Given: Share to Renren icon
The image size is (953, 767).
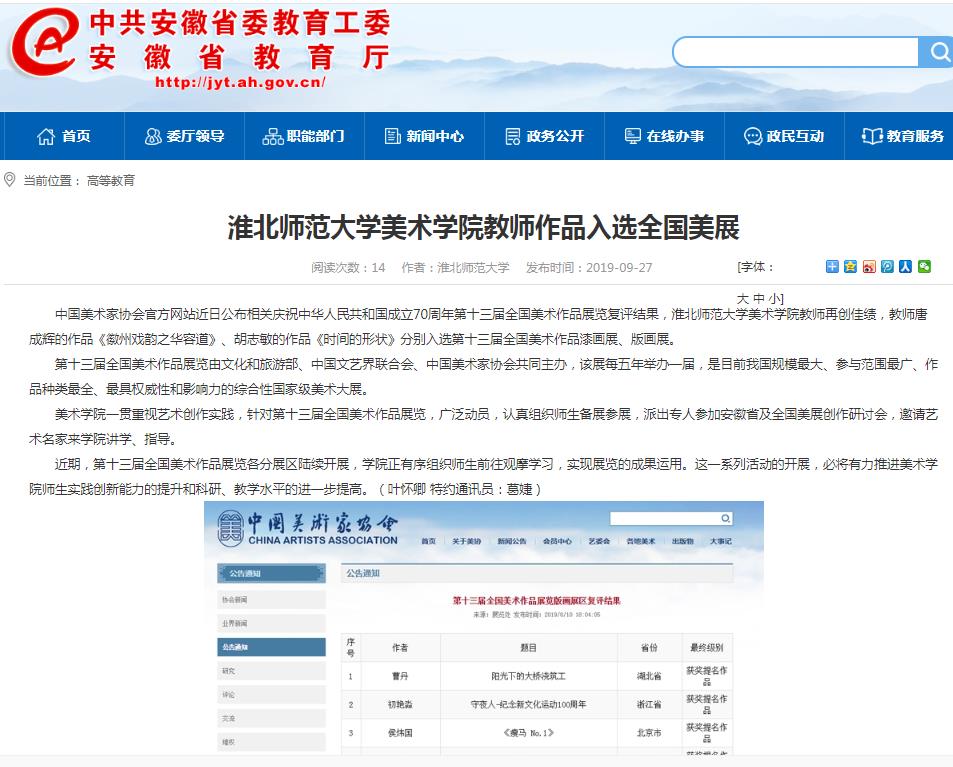Looking at the screenshot, I should point(906,266).
